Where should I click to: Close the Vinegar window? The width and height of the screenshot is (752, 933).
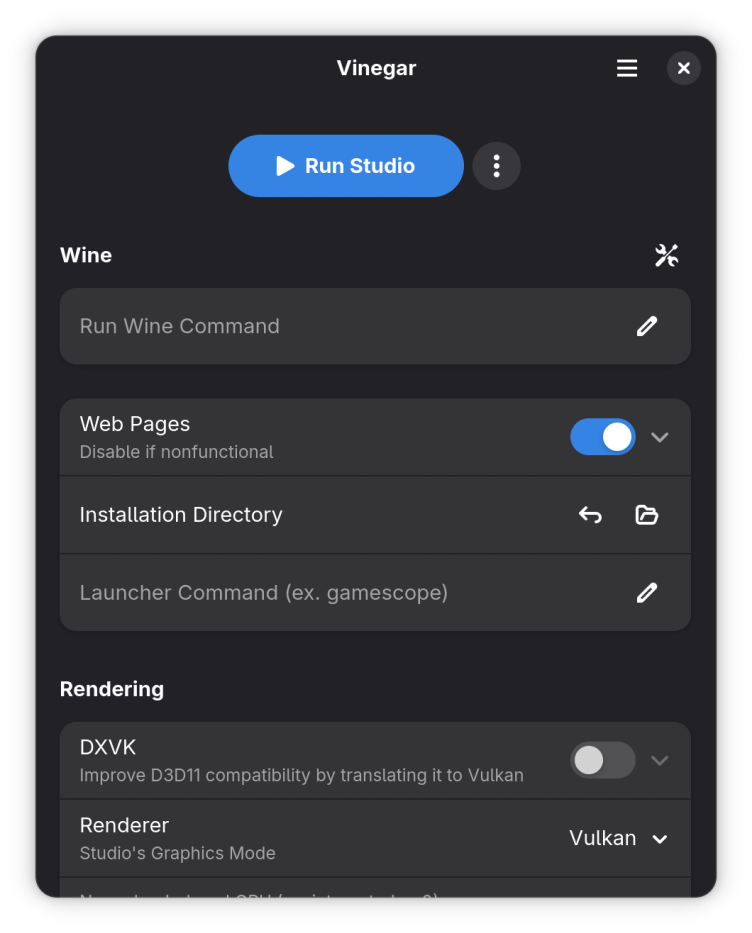[x=684, y=68]
